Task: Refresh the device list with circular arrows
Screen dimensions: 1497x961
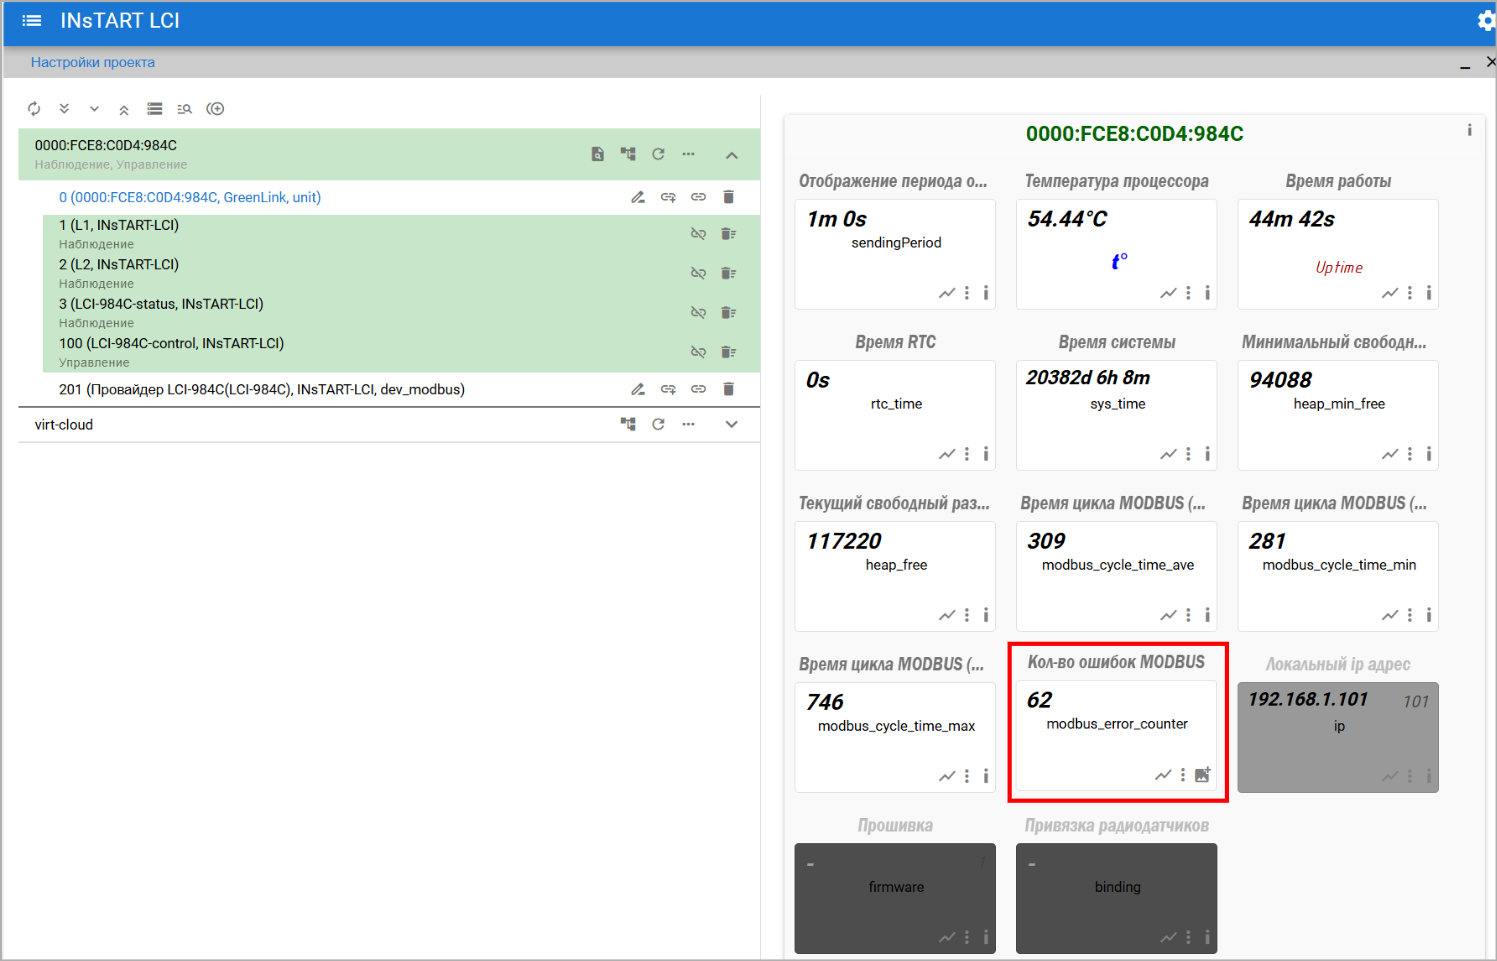Action: 34,109
